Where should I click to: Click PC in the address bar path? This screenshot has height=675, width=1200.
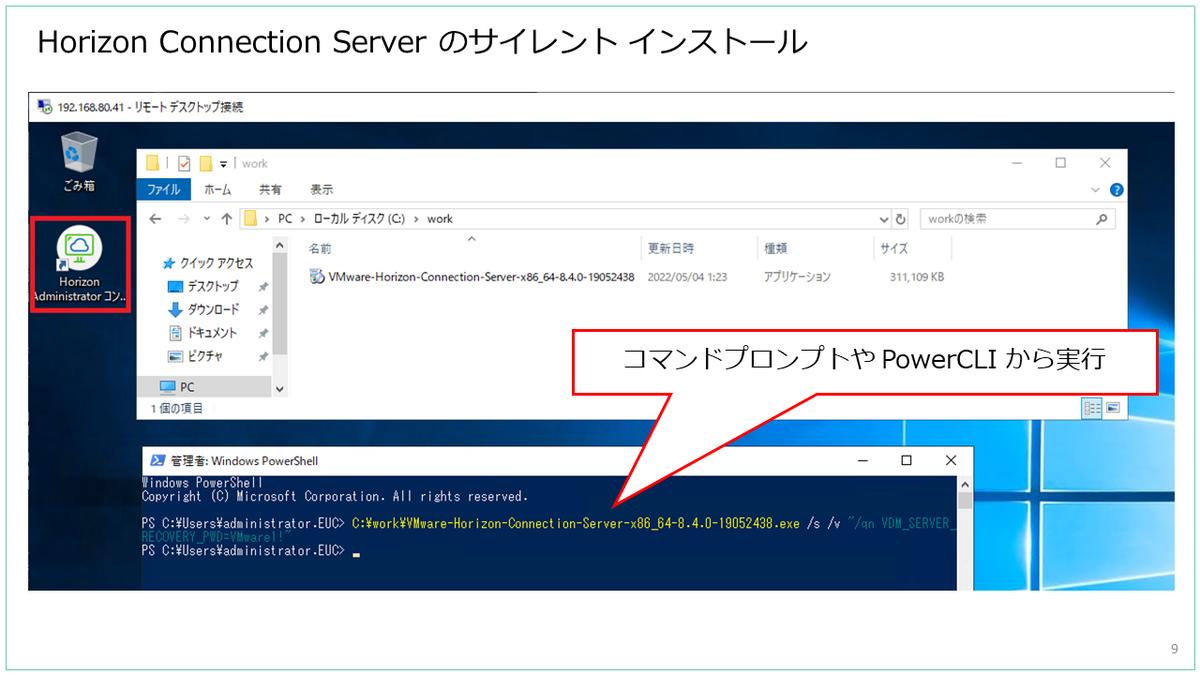[x=285, y=218]
